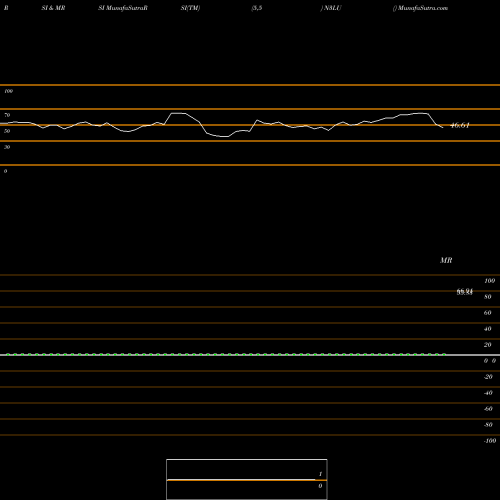The image size is (500, 500).
Task: Click the 46.64 RSI value label
Action: click(x=460, y=125)
